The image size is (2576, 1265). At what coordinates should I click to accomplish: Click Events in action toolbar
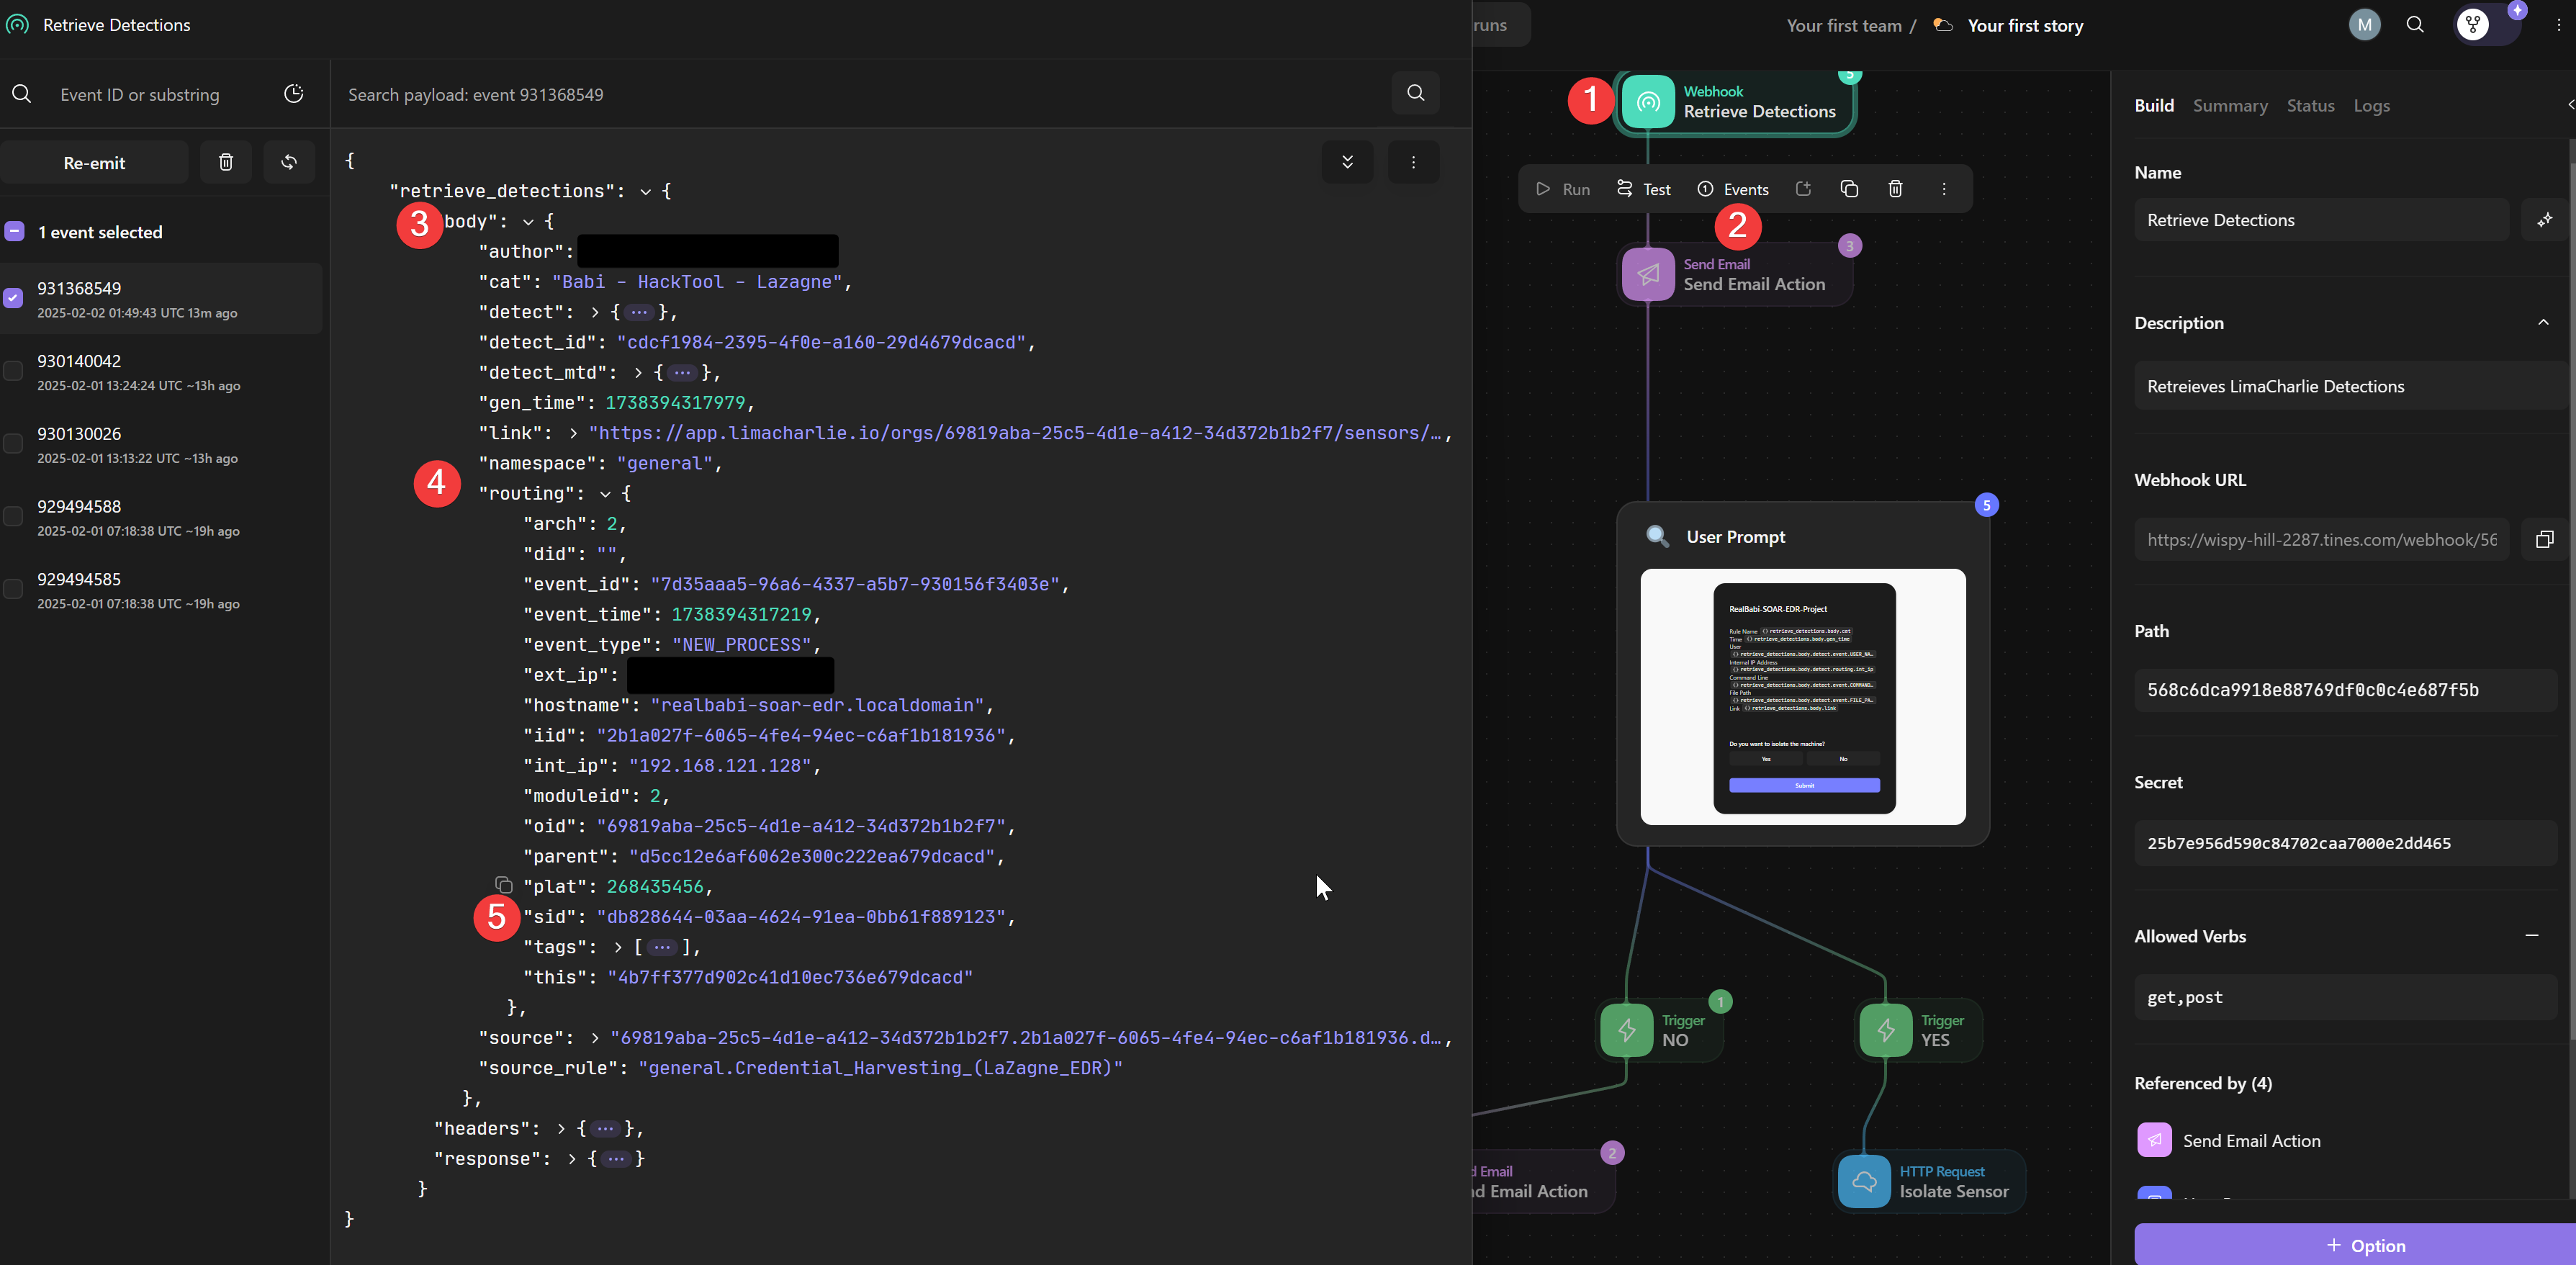[1733, 189]
